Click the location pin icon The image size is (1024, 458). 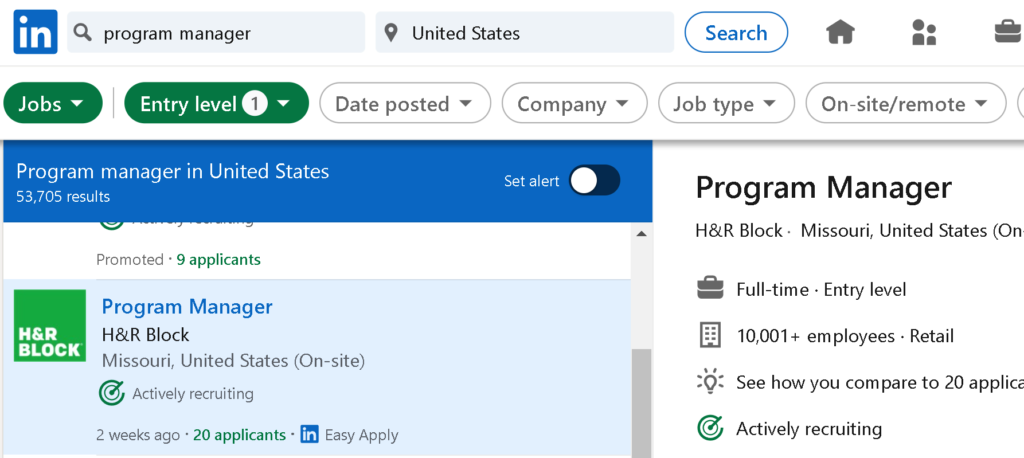click(x=391, y=33)
